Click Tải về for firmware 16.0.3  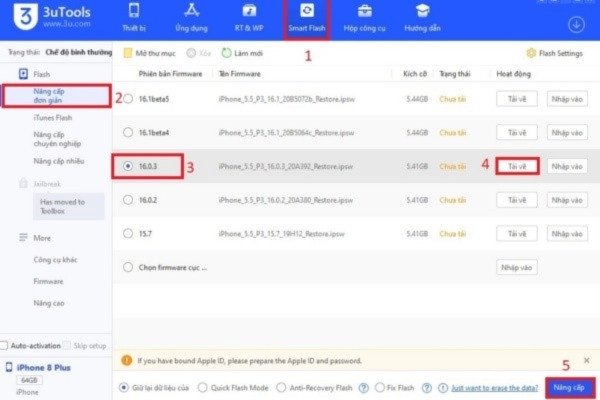[516, 166]
